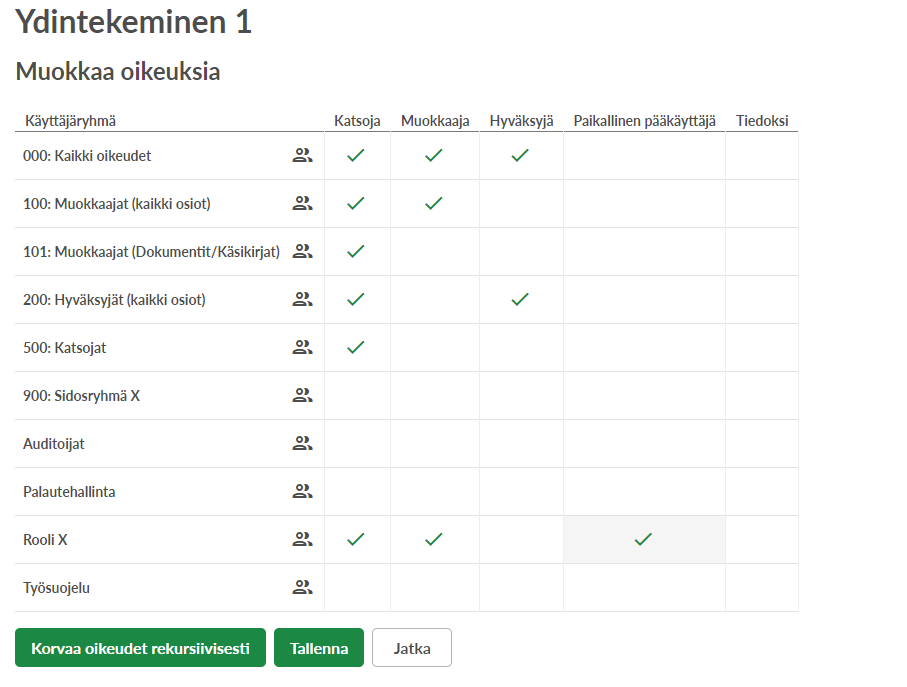Click people icon for Palautehallinta row
This screenshot has width=907, height=687.
tap(302, 491)
